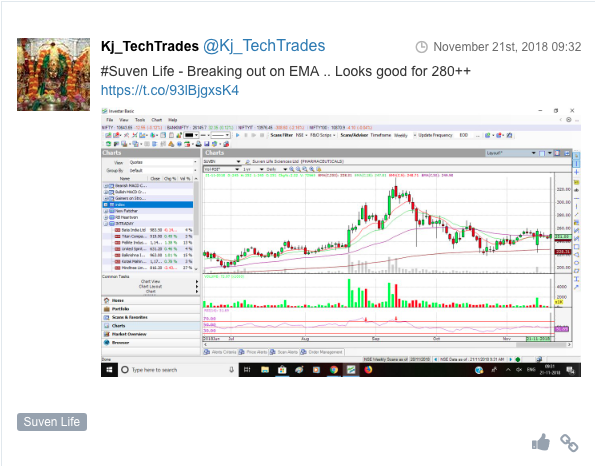Select the horizontal line drawing tool

[576, 198]
